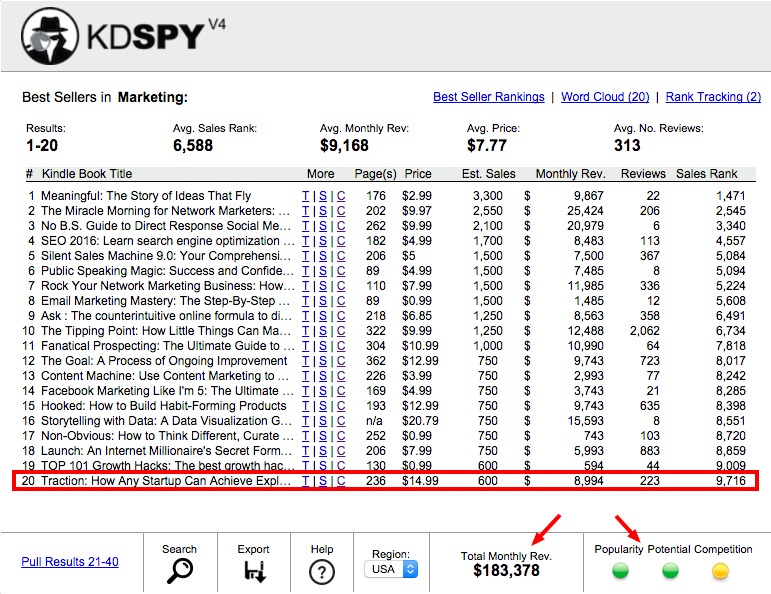The image size is (771, 594).
Task: Click Avg. Price value $7.77
Action: [x=487, y=146]
